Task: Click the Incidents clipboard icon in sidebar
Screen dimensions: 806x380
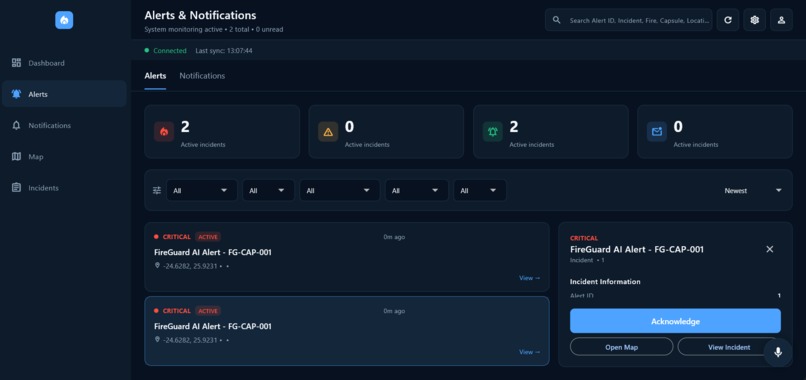Action: coord(16,188)
